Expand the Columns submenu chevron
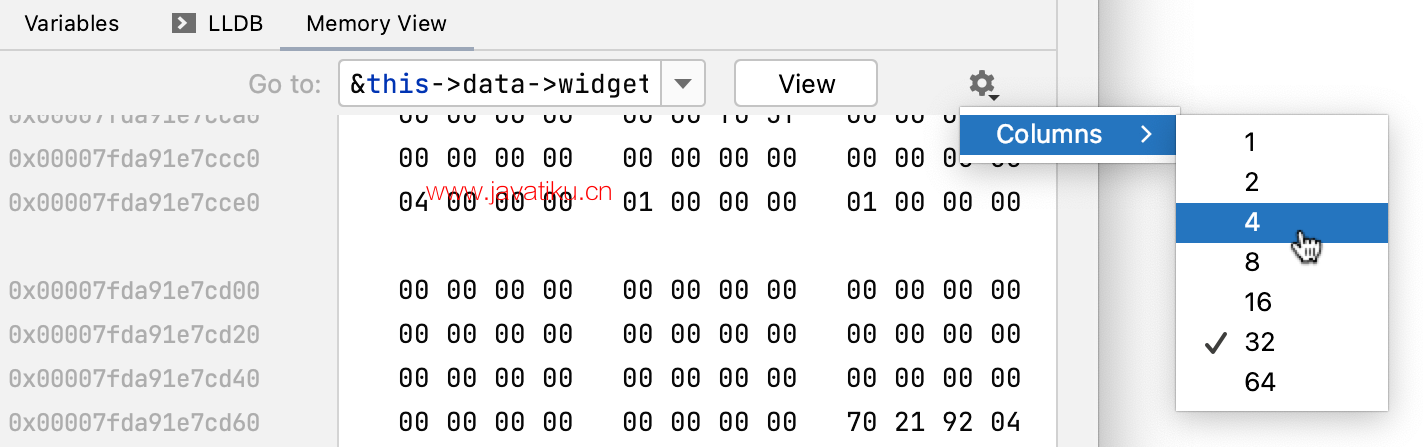Screen dimensions: 1423x447 (x=1146, y=134)
